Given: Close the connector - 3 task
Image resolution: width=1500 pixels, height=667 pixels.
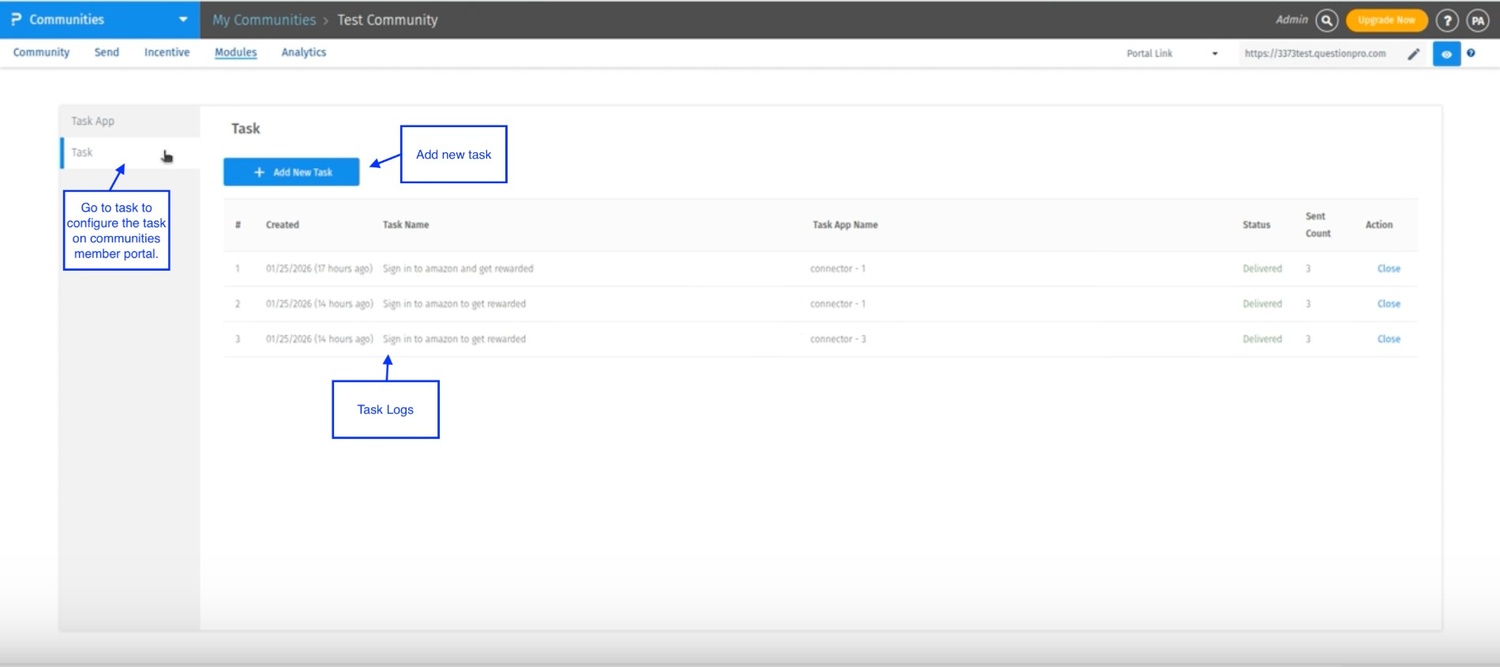Looking at the screenshot, I should click(1388, 339).
